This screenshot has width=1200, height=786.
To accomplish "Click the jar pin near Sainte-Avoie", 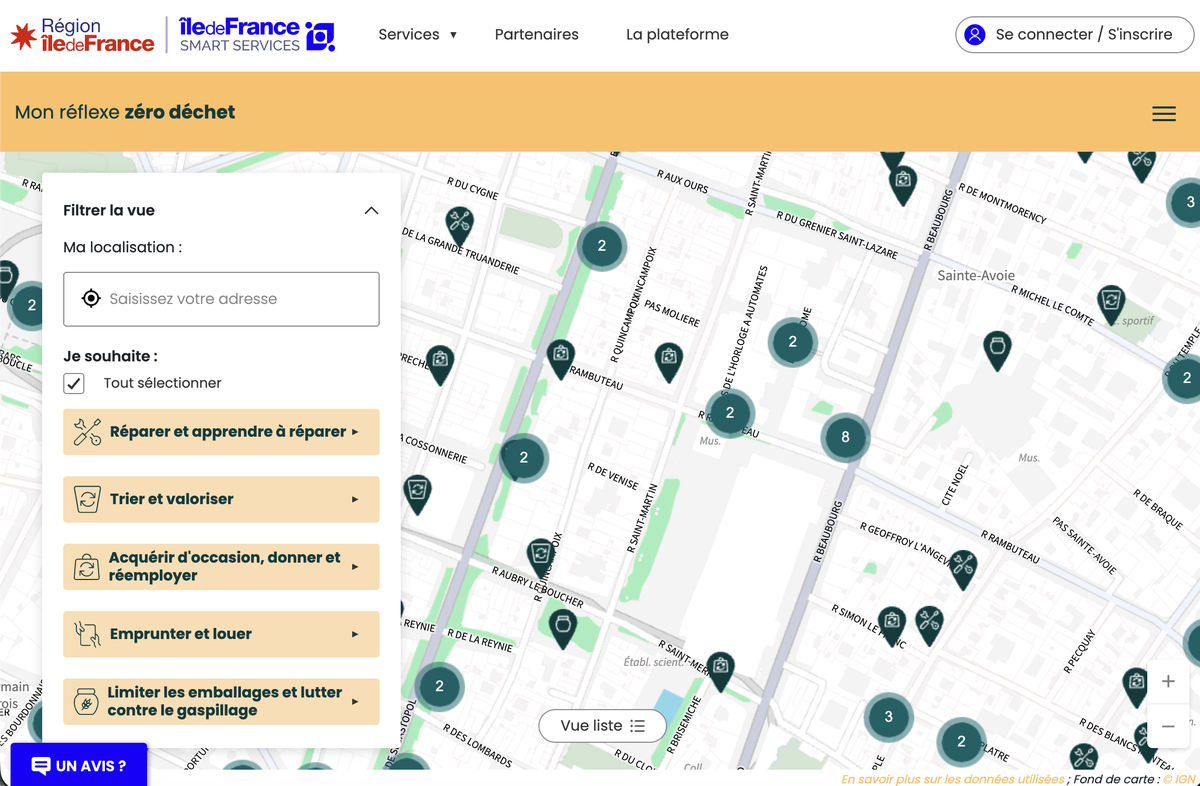I will [x=997, y=348].
